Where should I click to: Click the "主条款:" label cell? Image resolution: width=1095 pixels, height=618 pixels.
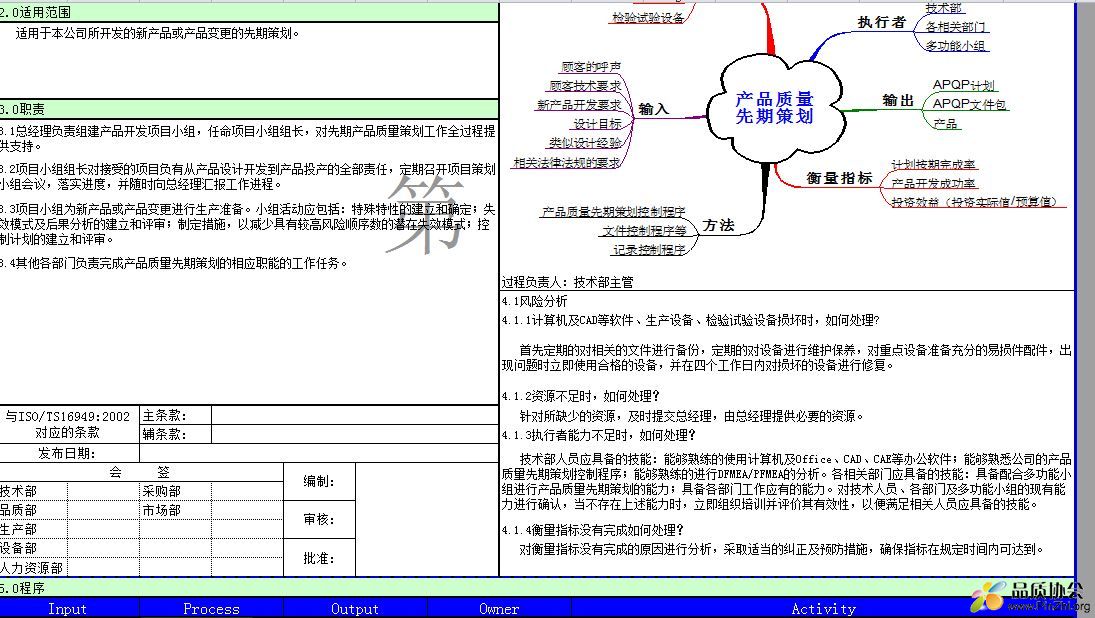(175, 415)
